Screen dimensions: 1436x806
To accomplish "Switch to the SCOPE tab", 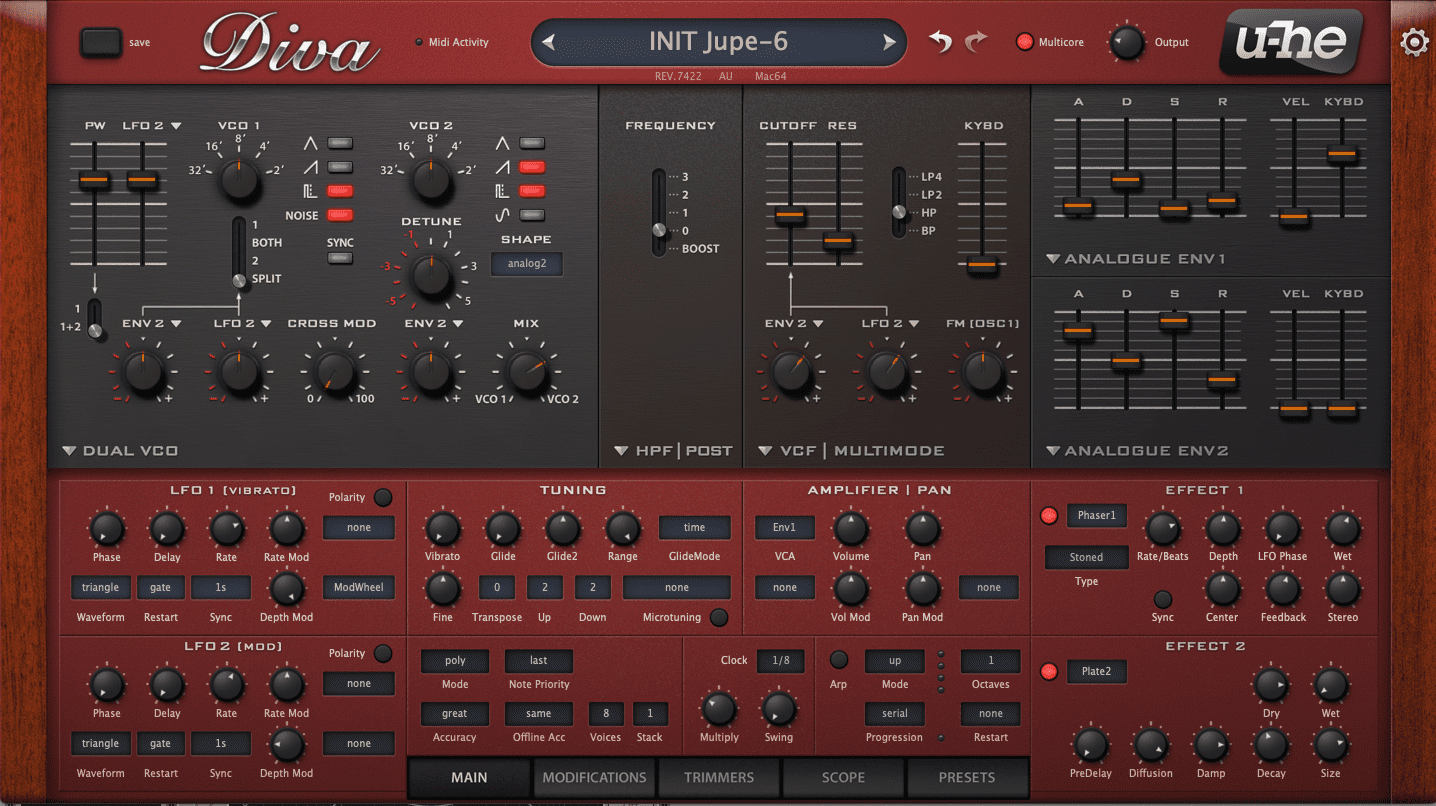I will pyautogui.click(x=843, y=777).
